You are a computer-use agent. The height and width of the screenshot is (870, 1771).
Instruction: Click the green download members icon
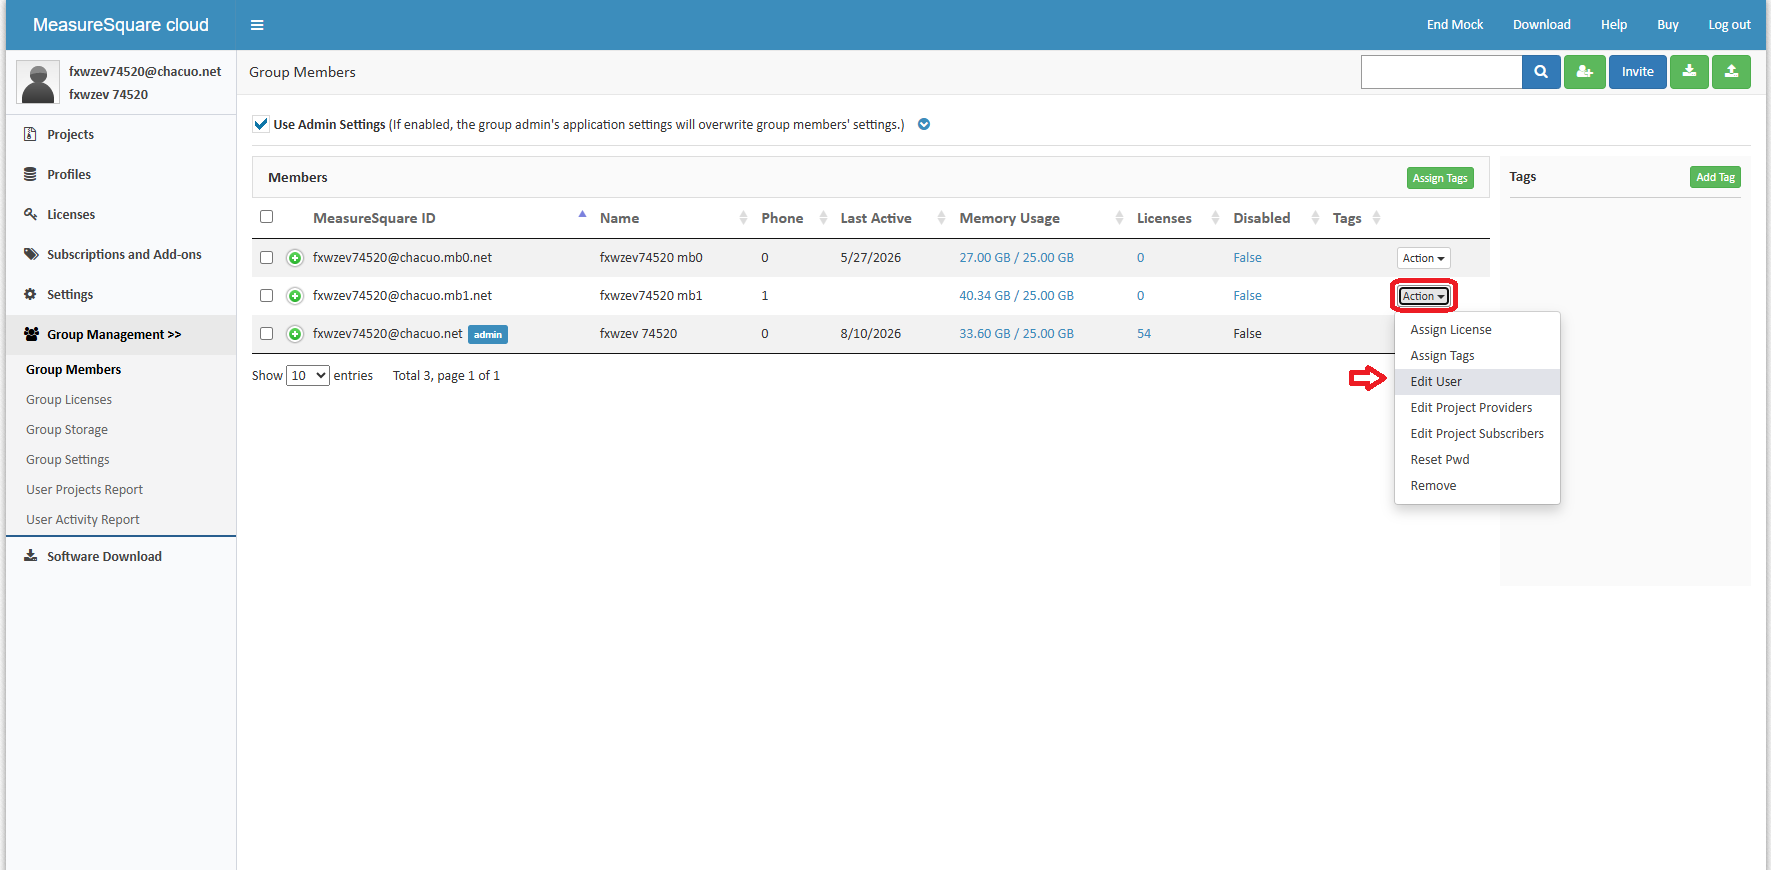[x=1689, y=72]
